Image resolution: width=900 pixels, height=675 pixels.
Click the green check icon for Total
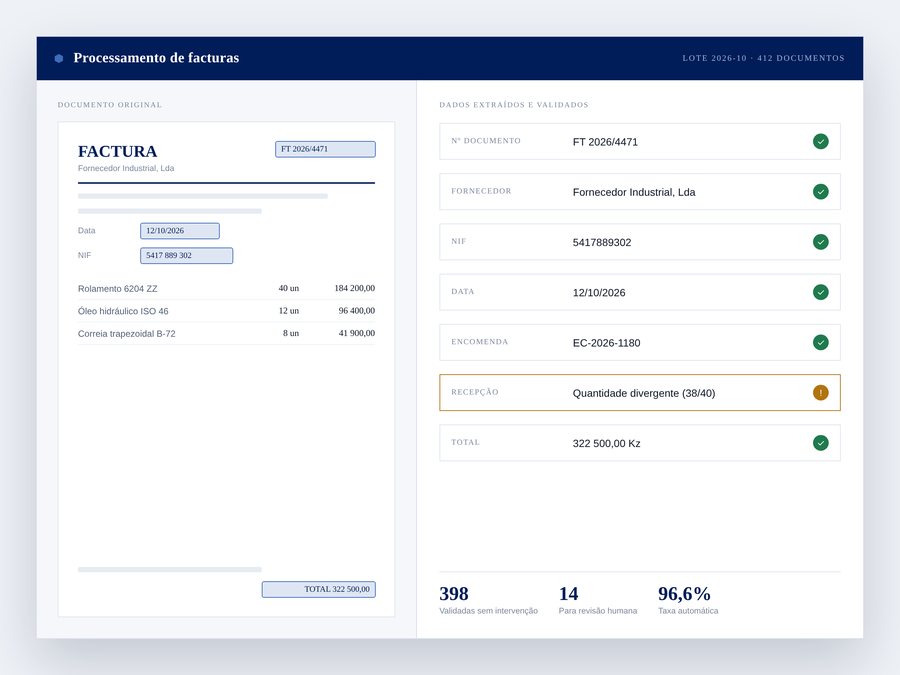[x=820, y=443]
